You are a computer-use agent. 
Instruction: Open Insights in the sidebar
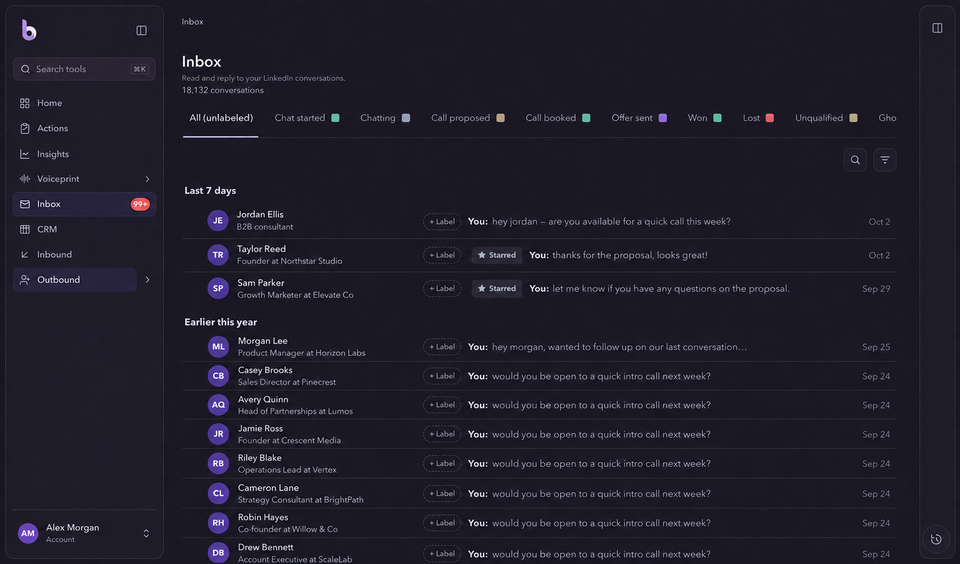coord(84,154)
